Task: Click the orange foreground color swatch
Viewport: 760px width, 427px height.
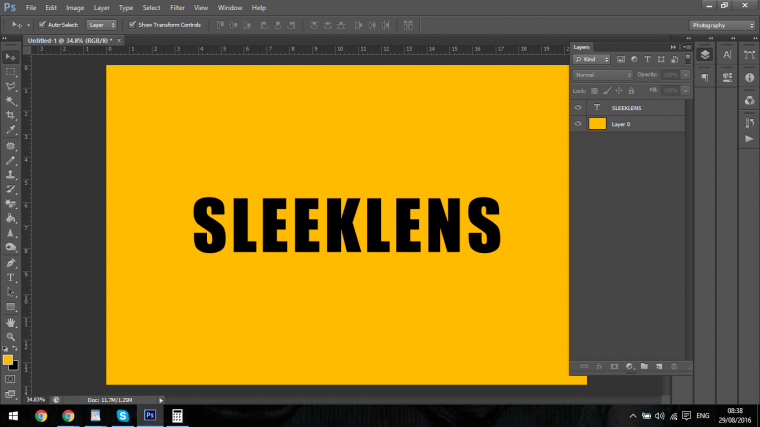Action: pyautogui.click(x=8, y=360)
